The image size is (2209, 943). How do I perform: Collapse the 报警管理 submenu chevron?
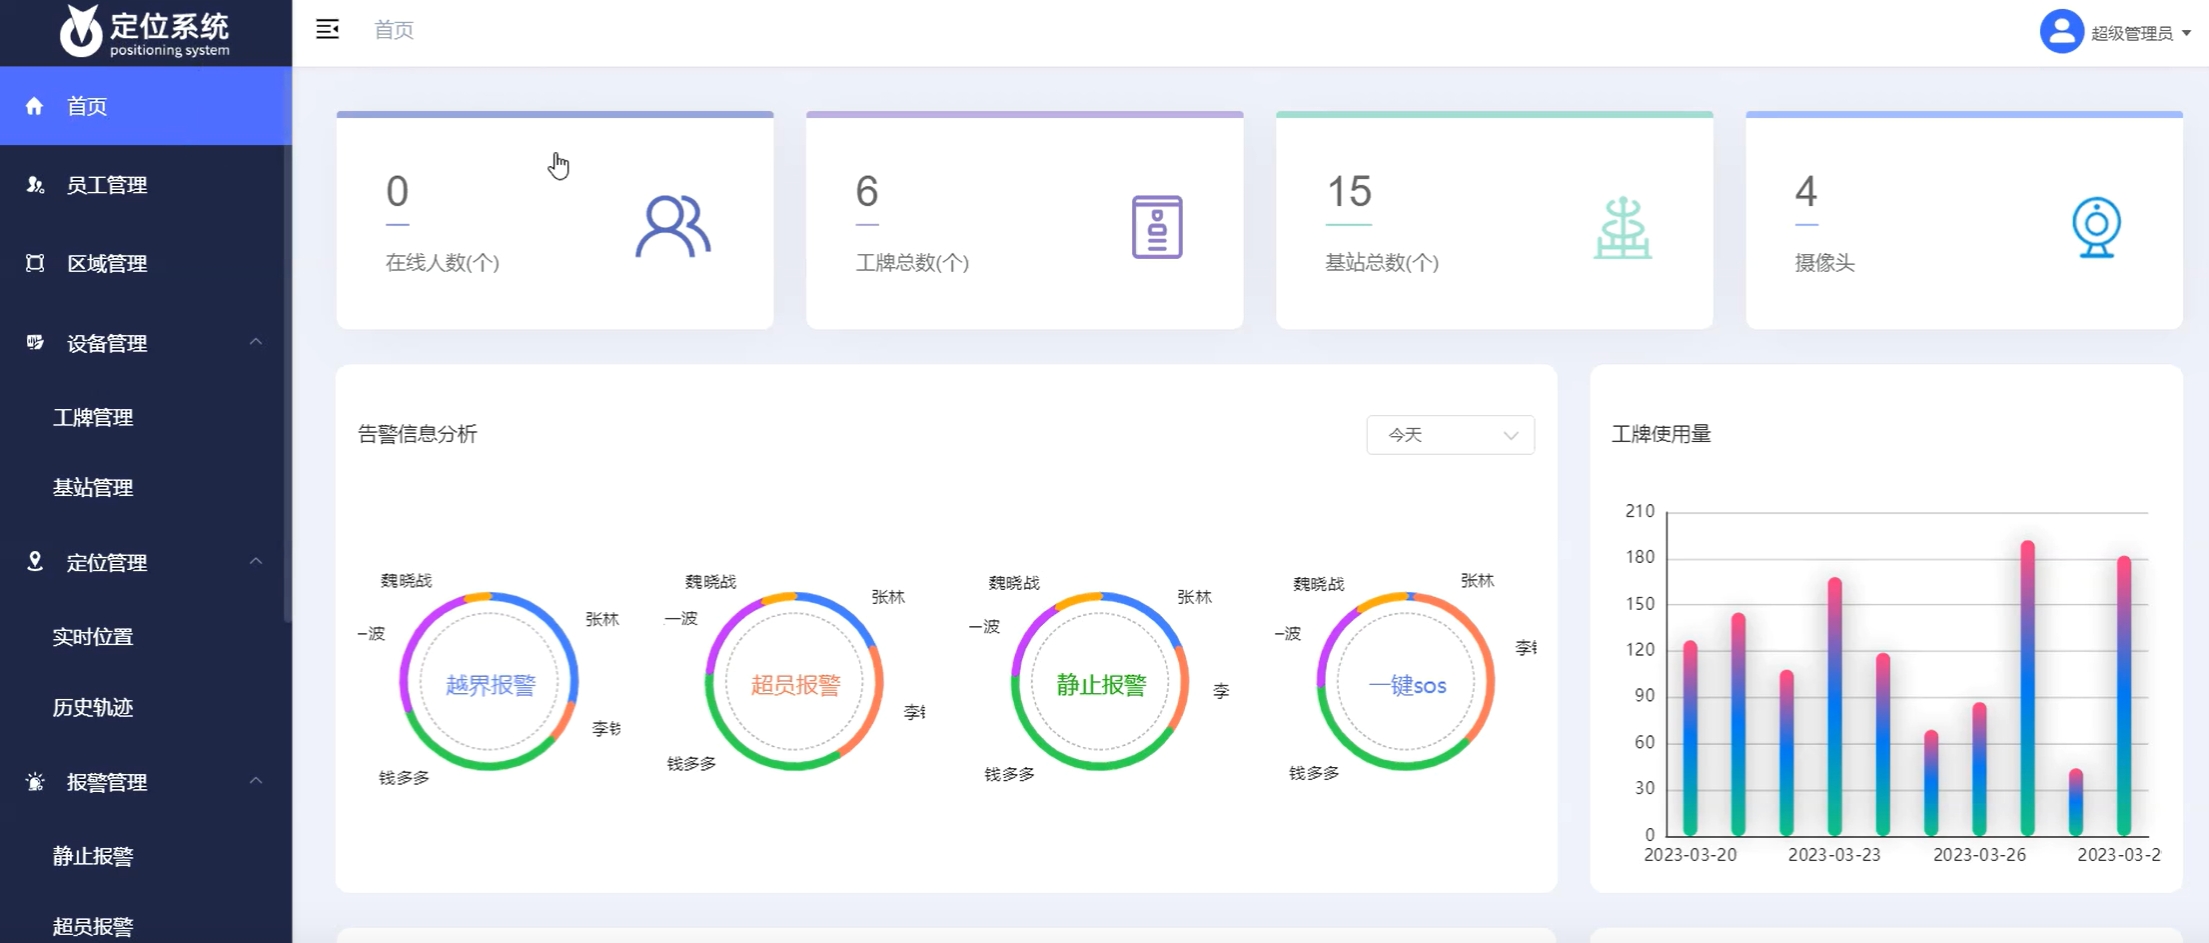[256, 780]
